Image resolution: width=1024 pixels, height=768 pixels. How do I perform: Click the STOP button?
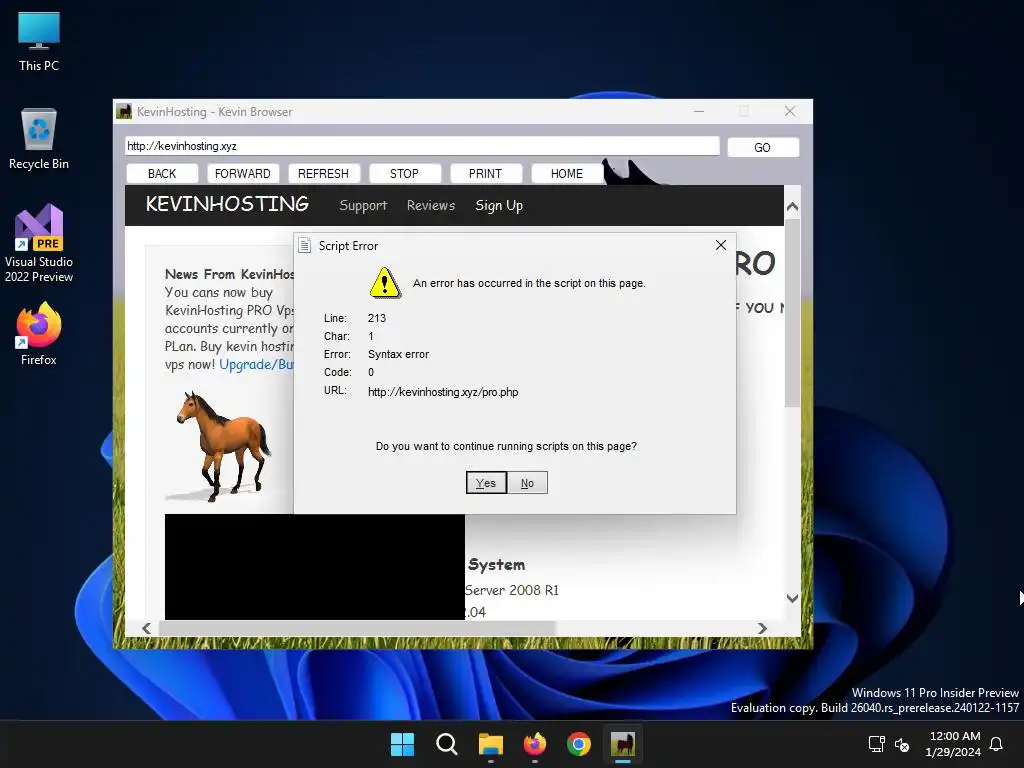pyautogui.click(x=404, y=174)
